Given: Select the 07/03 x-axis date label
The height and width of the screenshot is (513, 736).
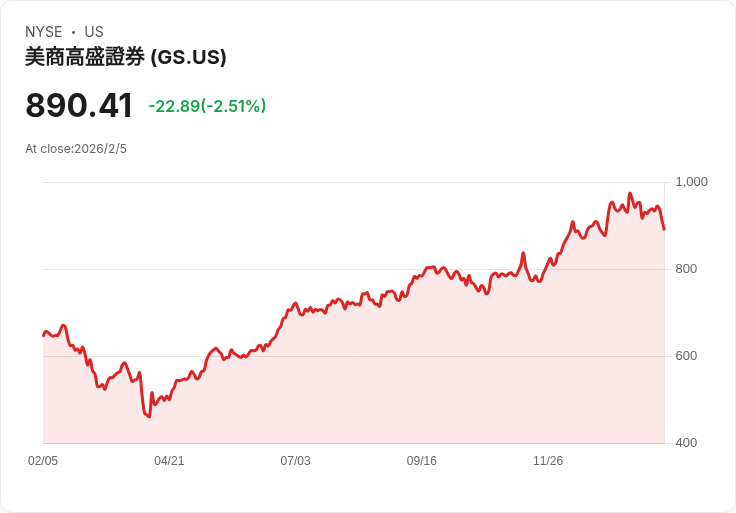Looking at the screenshot, I should pos(295,461).
